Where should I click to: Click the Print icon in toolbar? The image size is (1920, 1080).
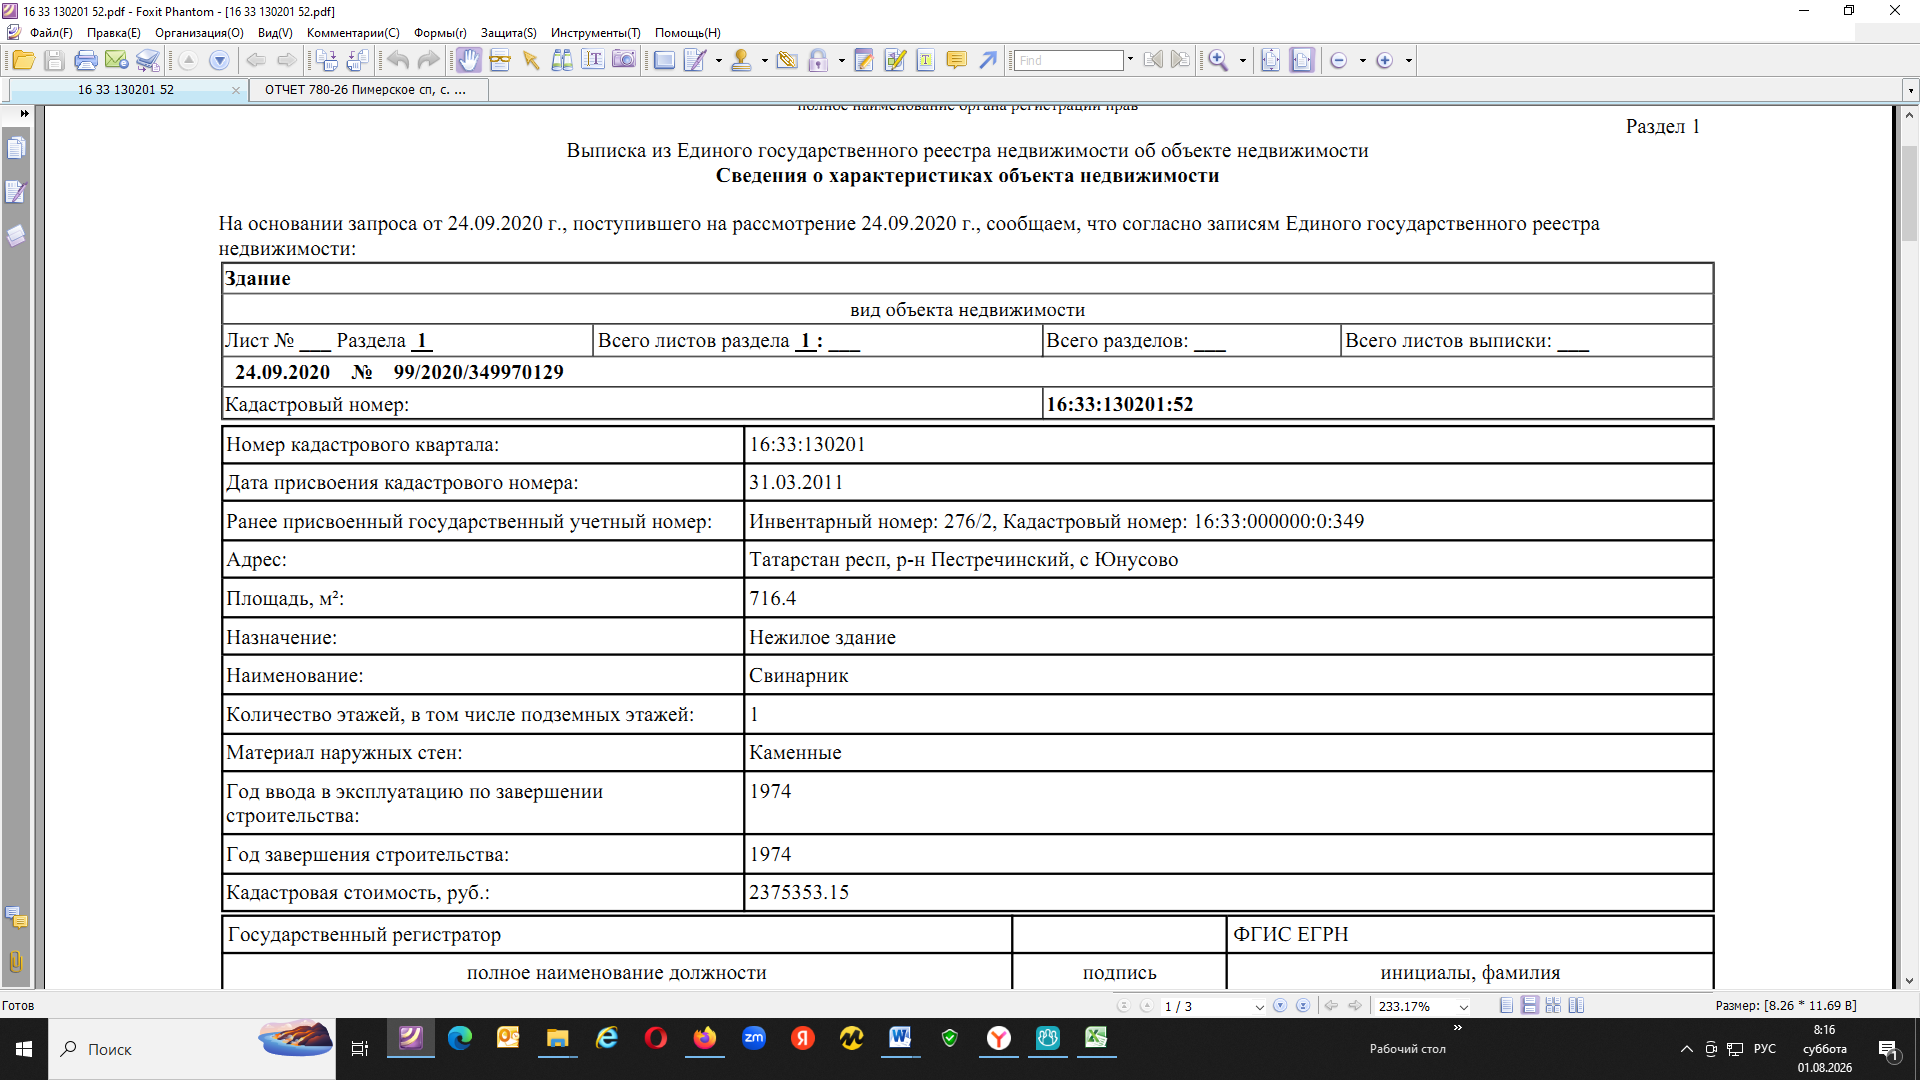86,61
